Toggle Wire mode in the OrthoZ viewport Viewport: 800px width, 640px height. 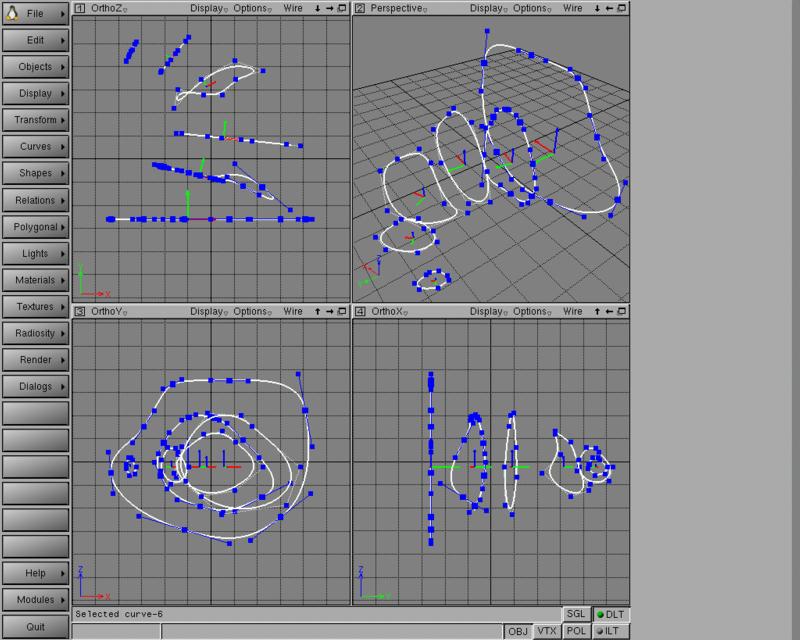(293, 8)
